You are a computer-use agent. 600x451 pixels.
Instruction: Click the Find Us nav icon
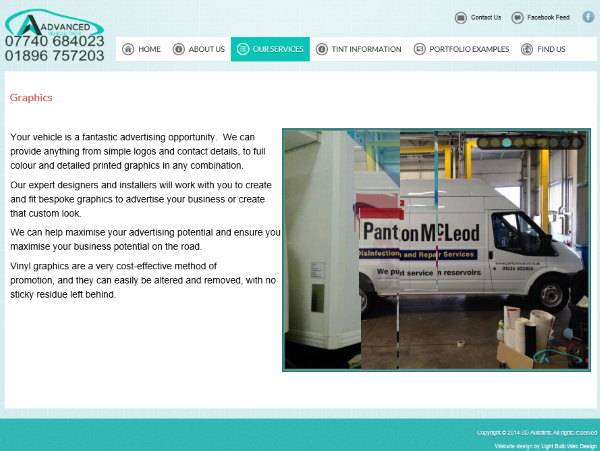[x=527, y=49]
